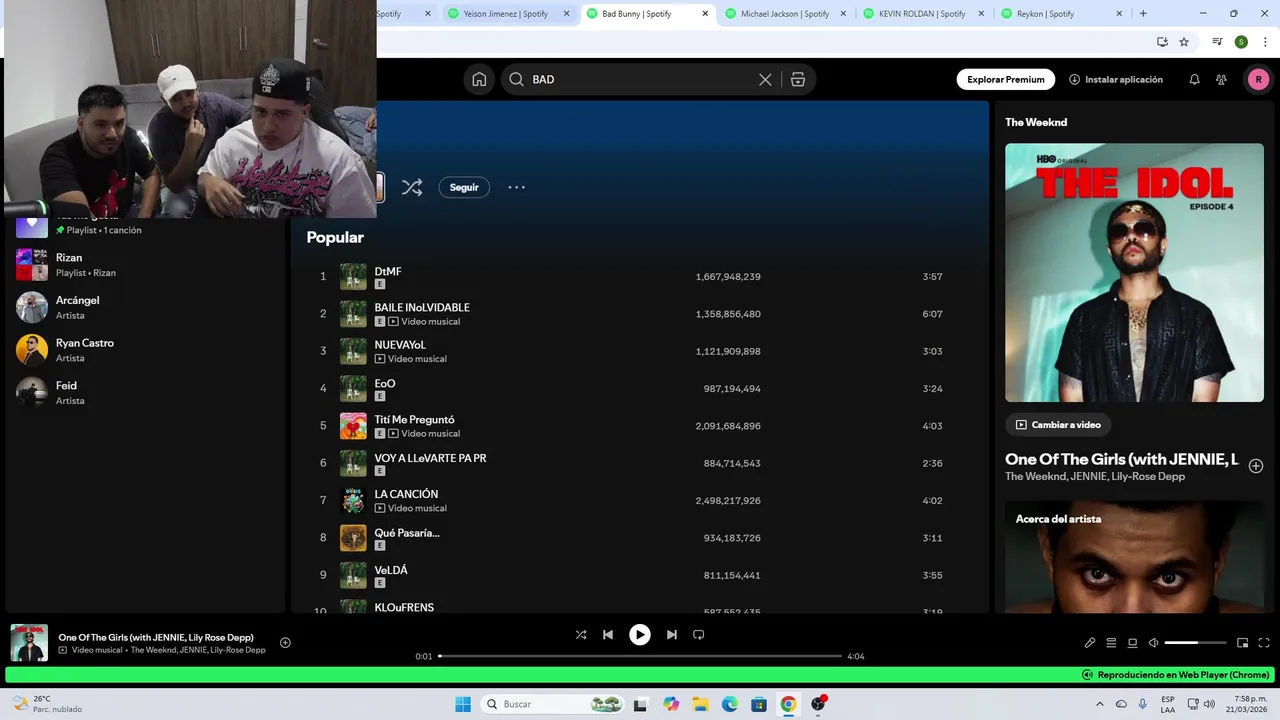This screenshot has width=1280, height=720.
Task: Go to Spotify home via house icon
Action: (479, 79)
